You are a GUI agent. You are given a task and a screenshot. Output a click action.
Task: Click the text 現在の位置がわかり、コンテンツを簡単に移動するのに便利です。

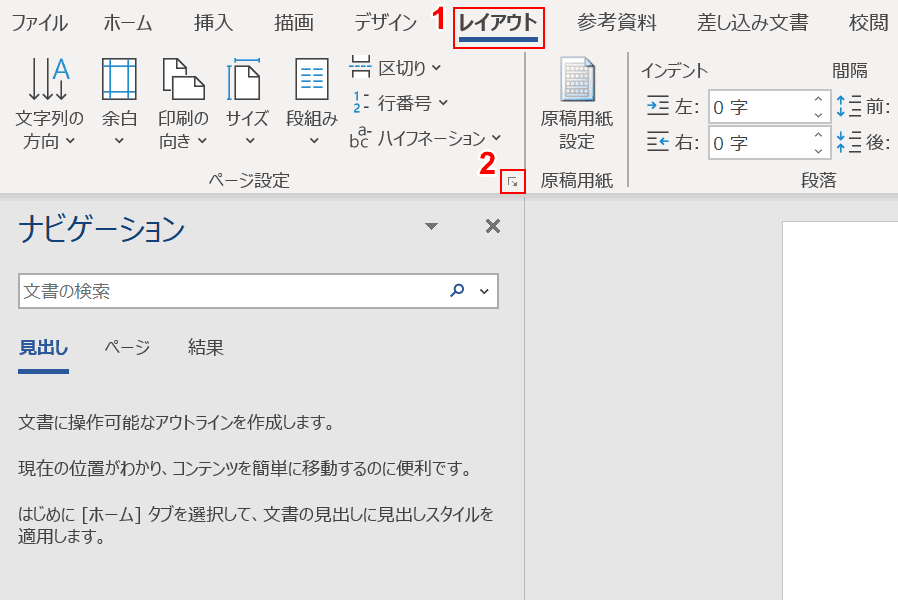[245, 468]
